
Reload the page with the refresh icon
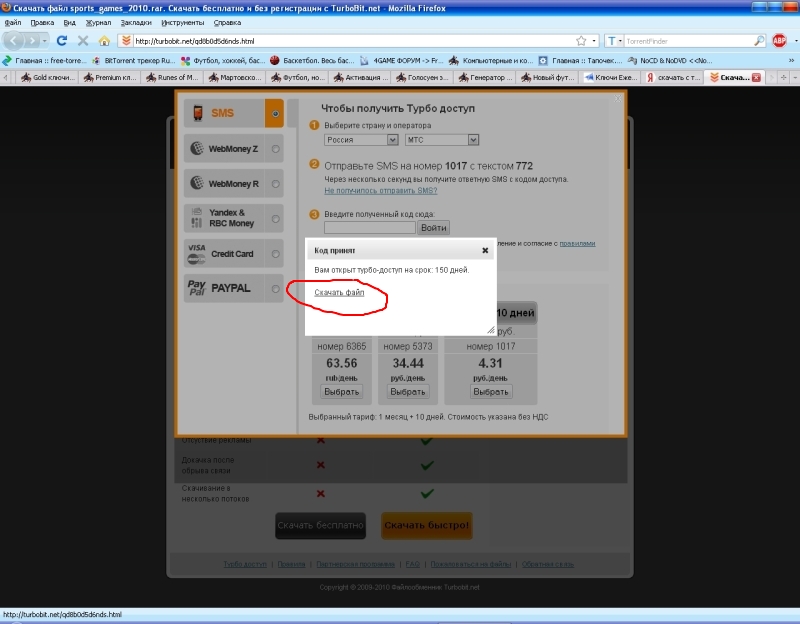click(62, 40)
